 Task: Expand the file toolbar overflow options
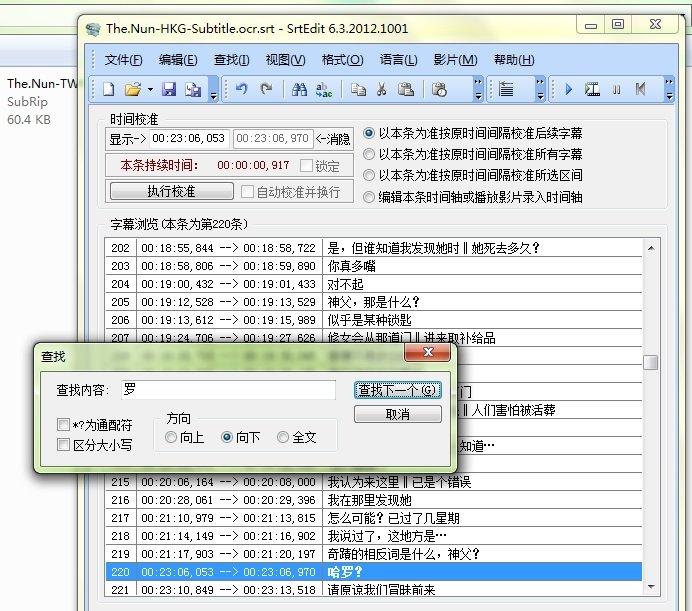pyautogui.click(x=214, y=90)
